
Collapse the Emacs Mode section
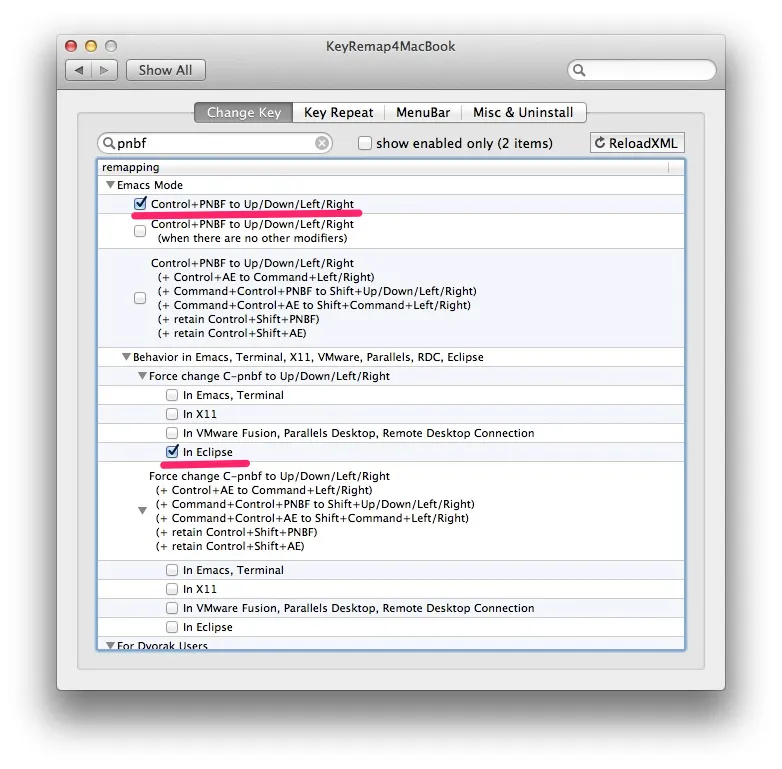110,185
